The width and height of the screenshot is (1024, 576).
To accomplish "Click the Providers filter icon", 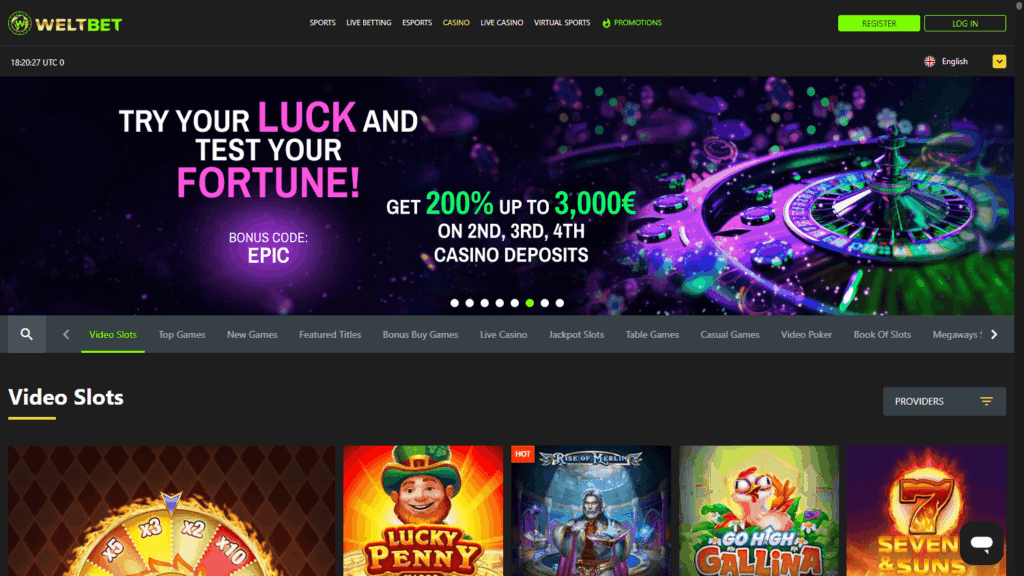I will pos(986,401).
